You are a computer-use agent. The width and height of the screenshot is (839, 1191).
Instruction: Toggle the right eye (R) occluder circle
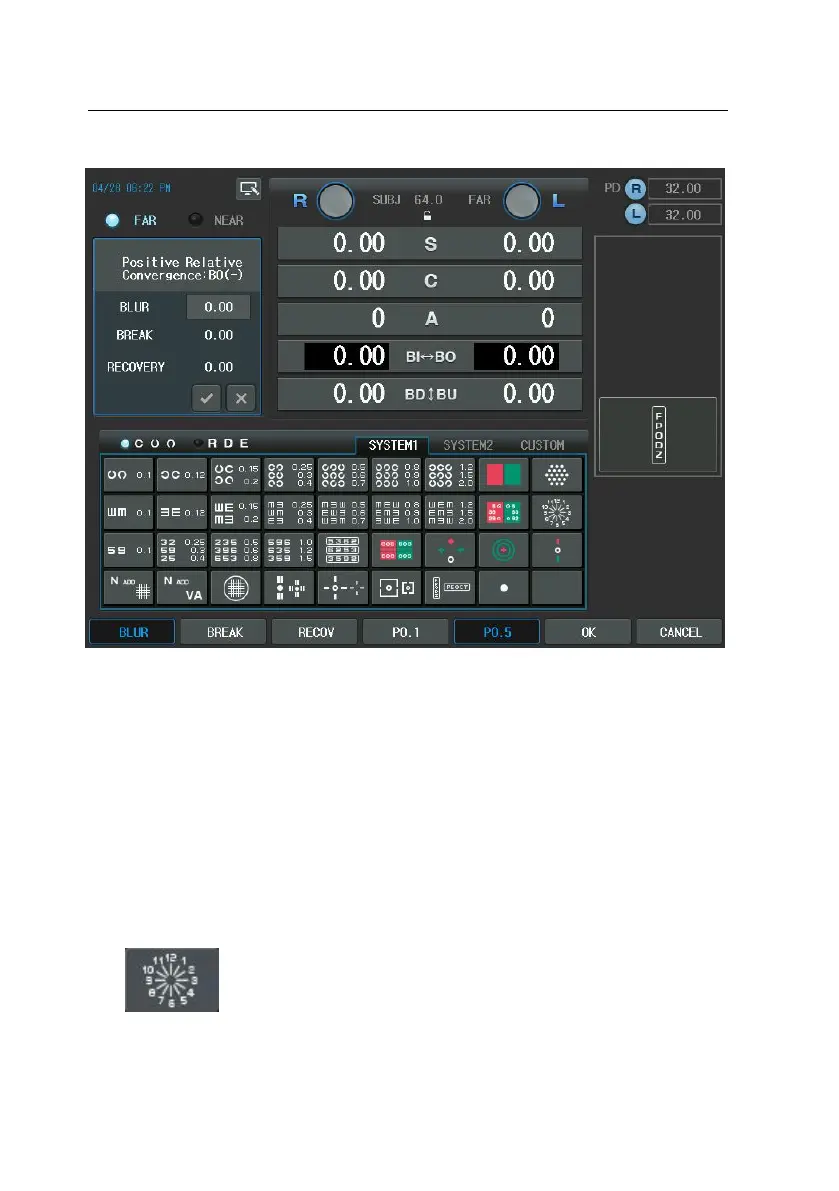pos(335,201)
